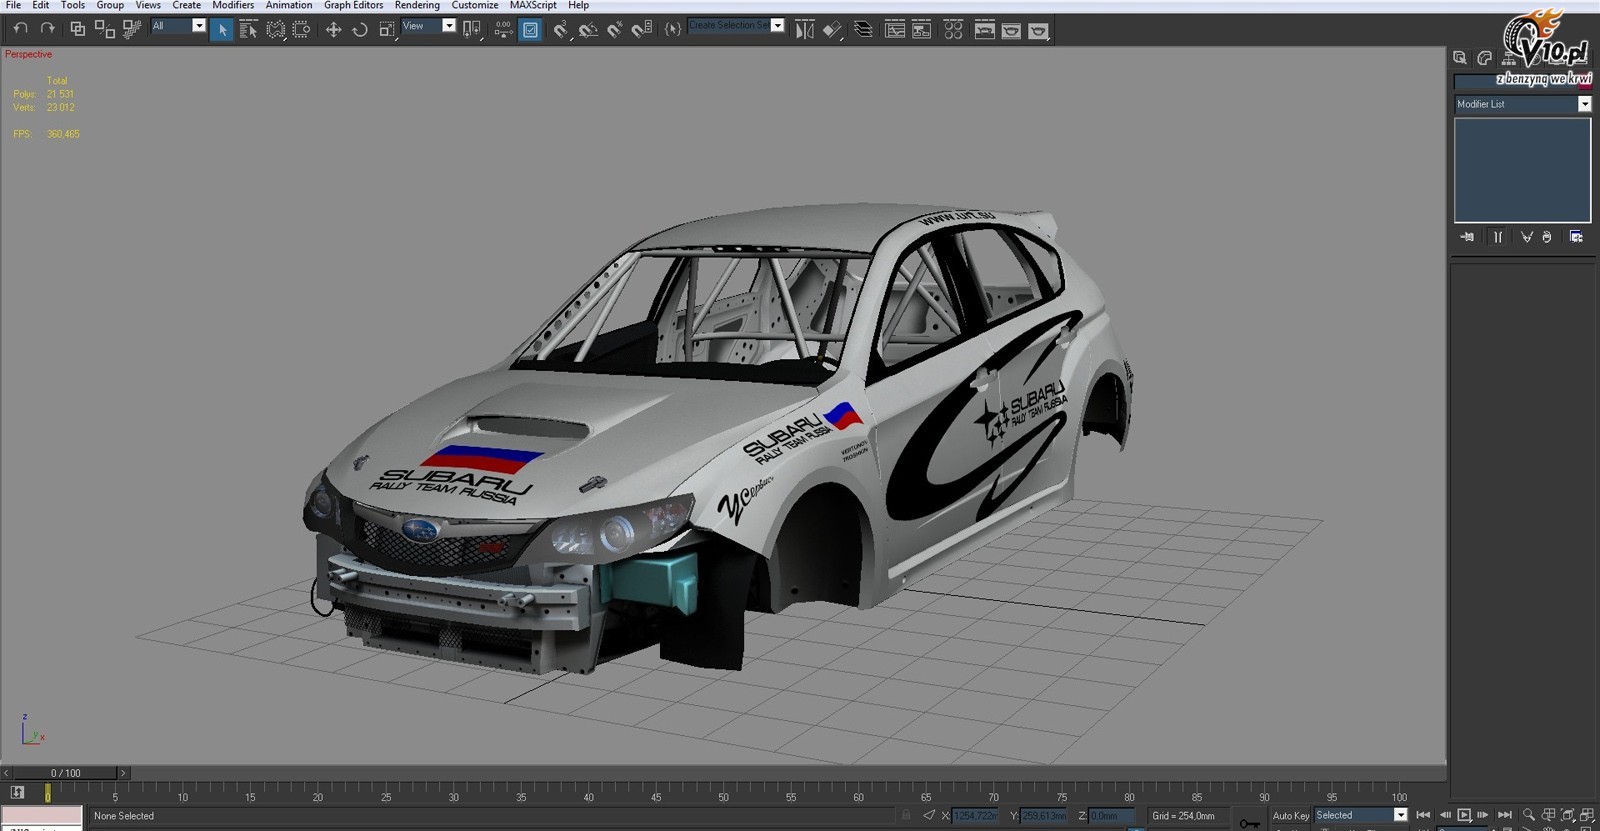Image resolution: width=1600 pixels, height=831 pixels.
Task: Toggle Spinner Snap
Action: point(642,30)
